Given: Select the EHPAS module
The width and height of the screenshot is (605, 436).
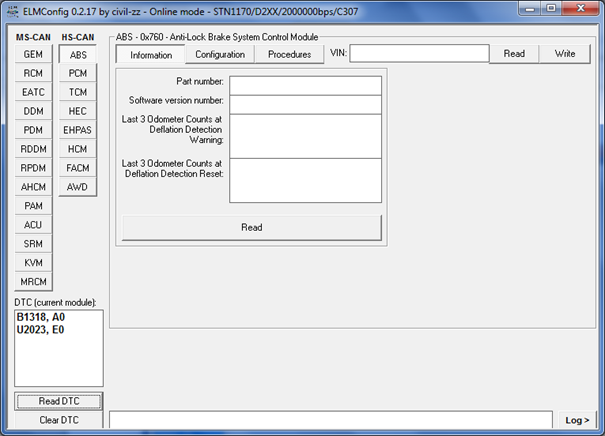Looking at the screenshot, I should click(x=78, y=130).
